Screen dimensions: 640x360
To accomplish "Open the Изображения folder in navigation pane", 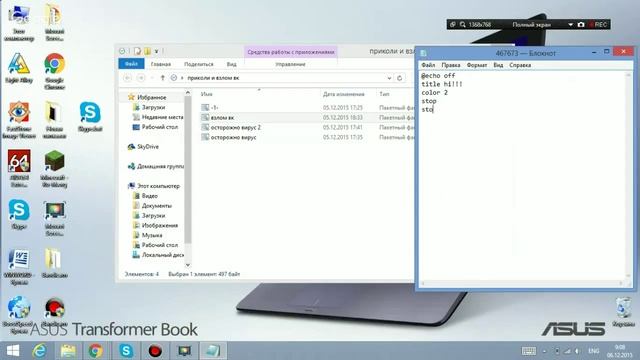I will click(x=160, y=225).
